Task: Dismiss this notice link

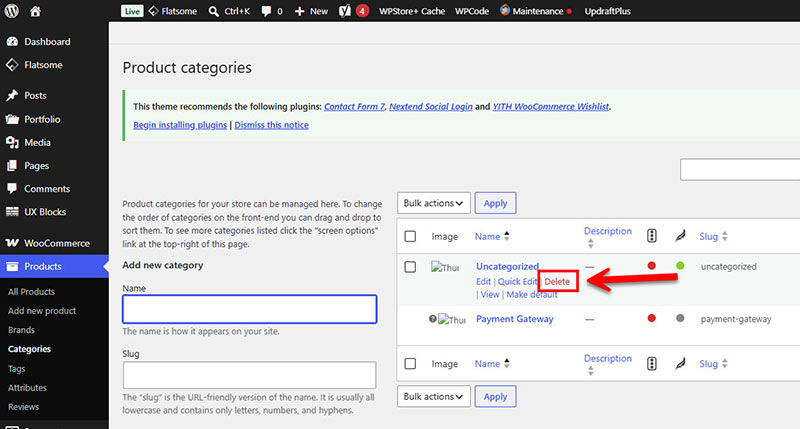Action: (271, 125)
